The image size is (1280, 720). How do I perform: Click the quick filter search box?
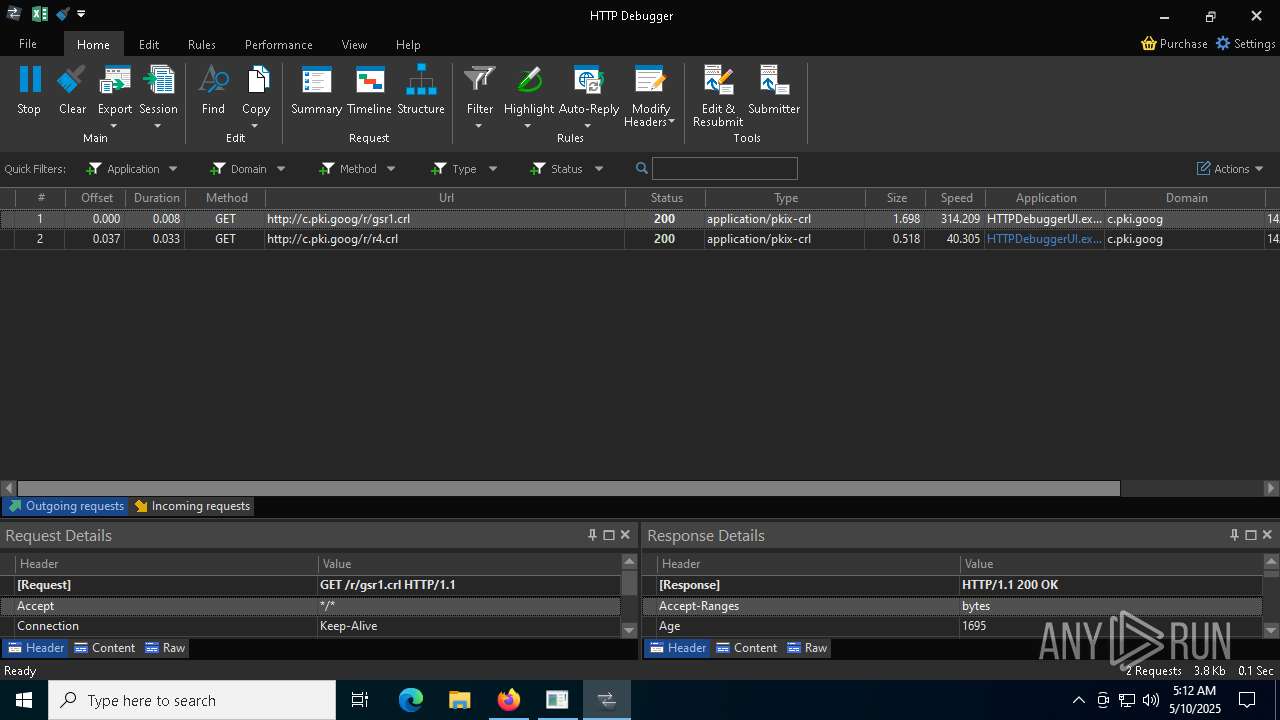pos(725,168)
